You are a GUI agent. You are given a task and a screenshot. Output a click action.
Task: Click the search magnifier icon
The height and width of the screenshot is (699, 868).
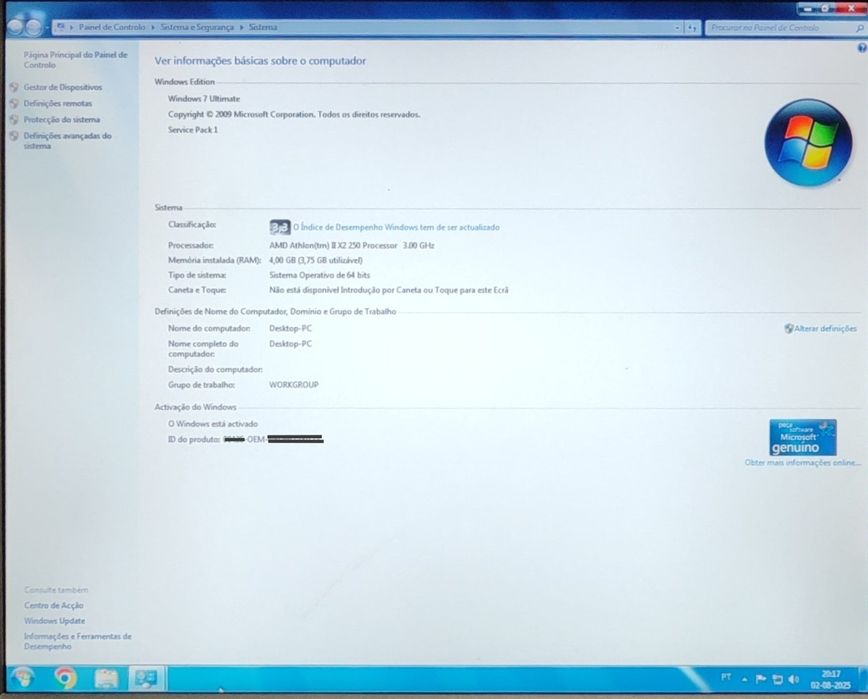(860, 28)
